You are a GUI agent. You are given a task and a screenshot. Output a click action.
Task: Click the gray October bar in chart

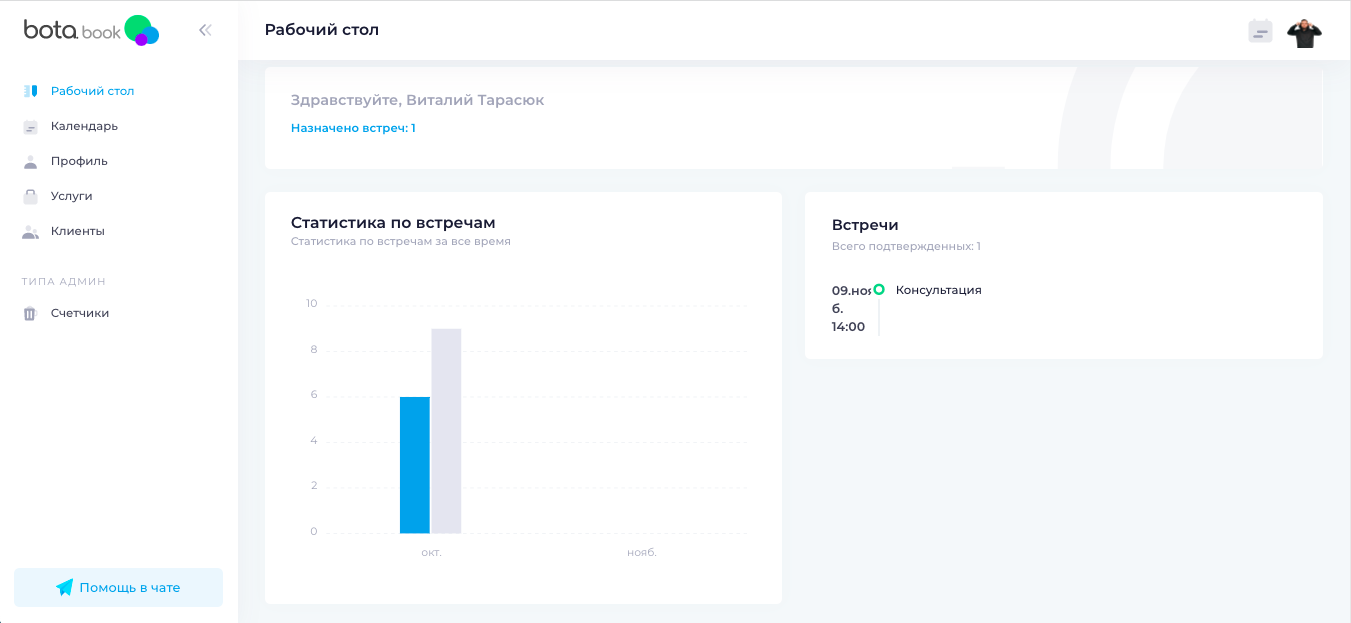[446, 430]
